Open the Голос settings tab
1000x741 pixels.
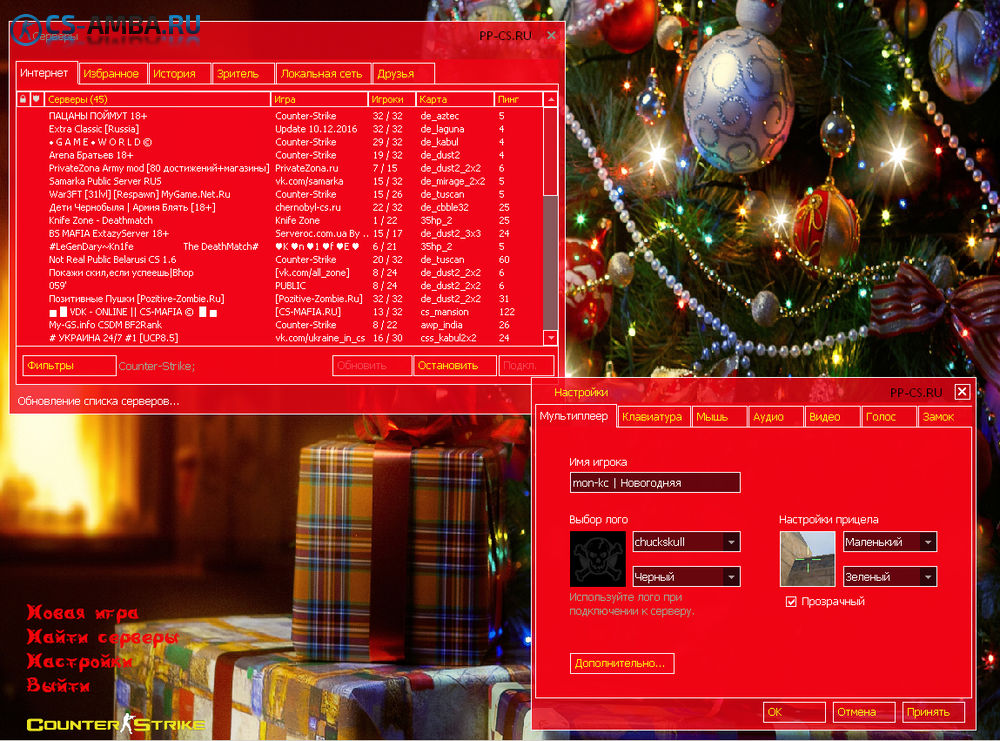pos(888,416)
